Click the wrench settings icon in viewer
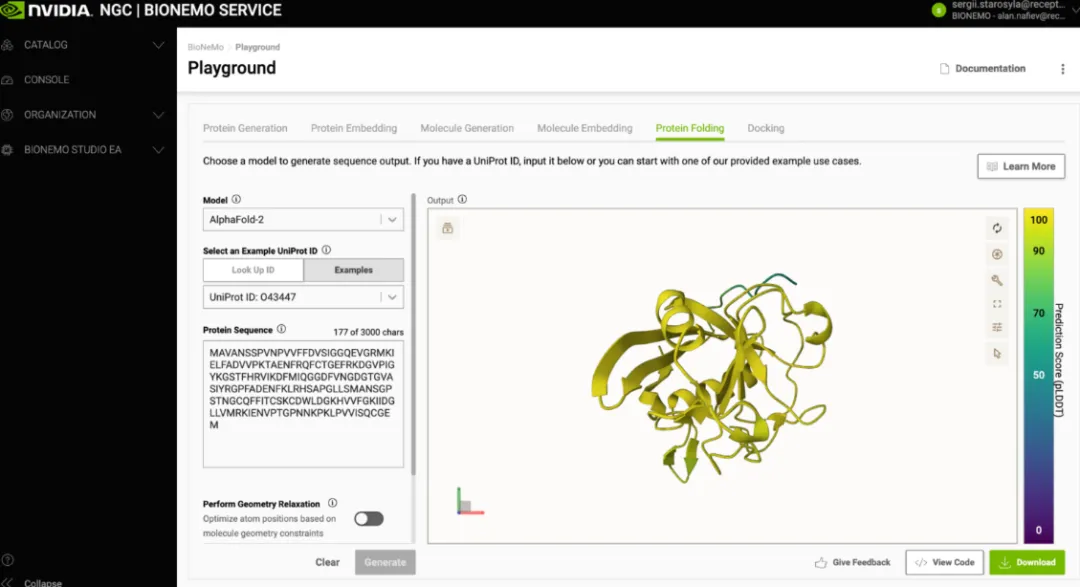Viewport: 1080px width, 587px height. pyautogui.click(x=997, y=280)
